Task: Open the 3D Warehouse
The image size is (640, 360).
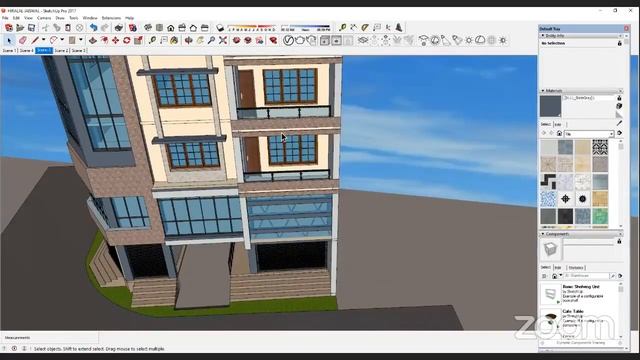Action: point(236,40)
